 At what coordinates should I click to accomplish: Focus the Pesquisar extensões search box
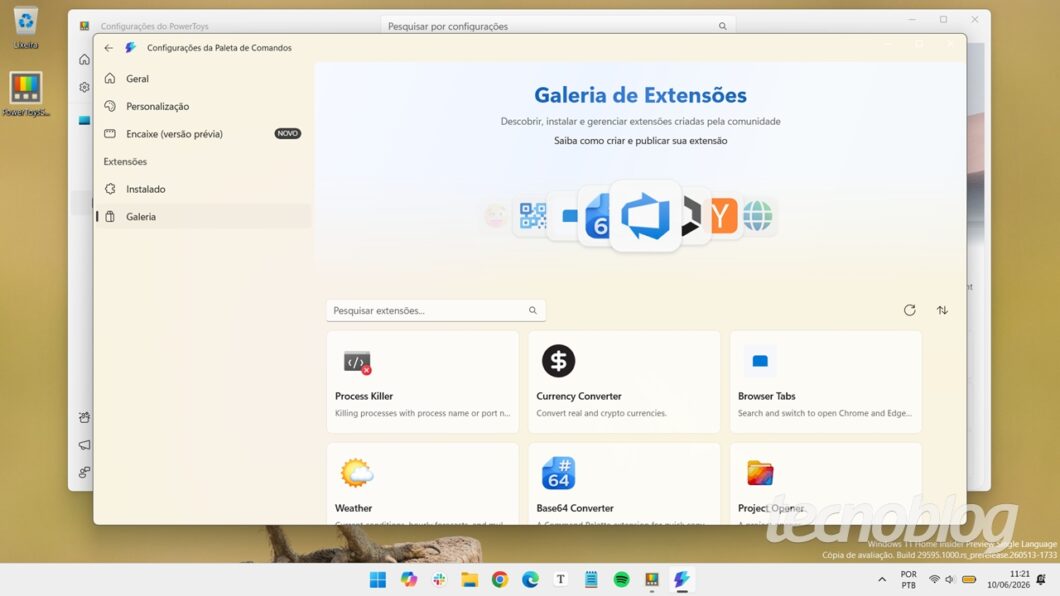(x=435, y=311)
